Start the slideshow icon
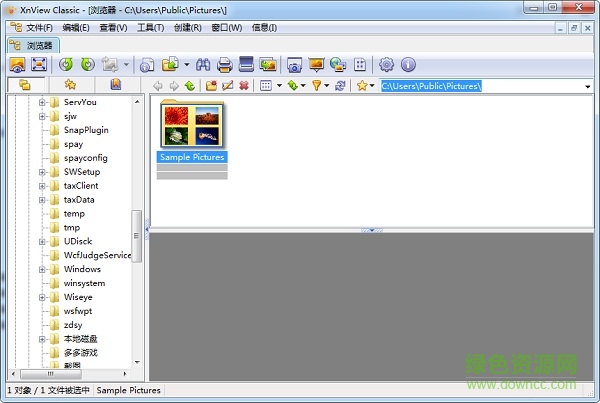 pyautogui.click(x=316, y=64)
